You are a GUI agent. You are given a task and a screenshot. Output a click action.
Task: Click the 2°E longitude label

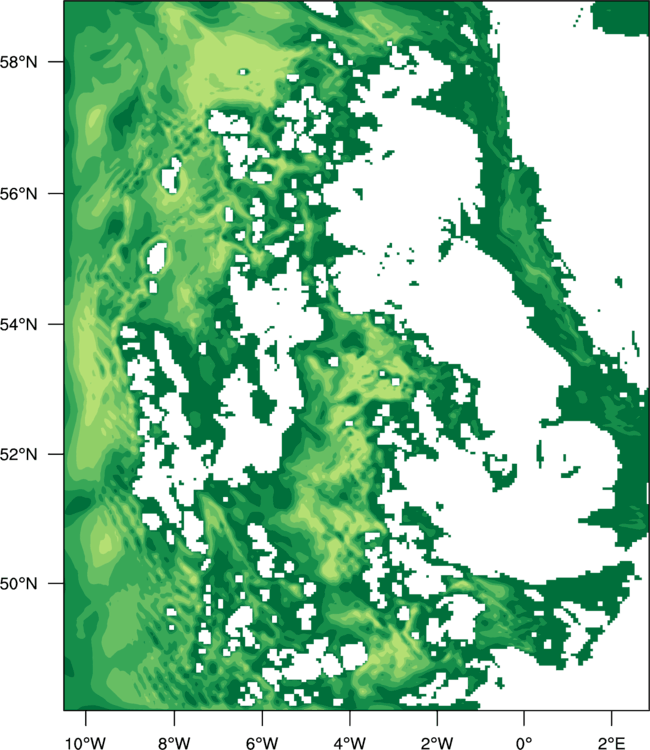612,743
